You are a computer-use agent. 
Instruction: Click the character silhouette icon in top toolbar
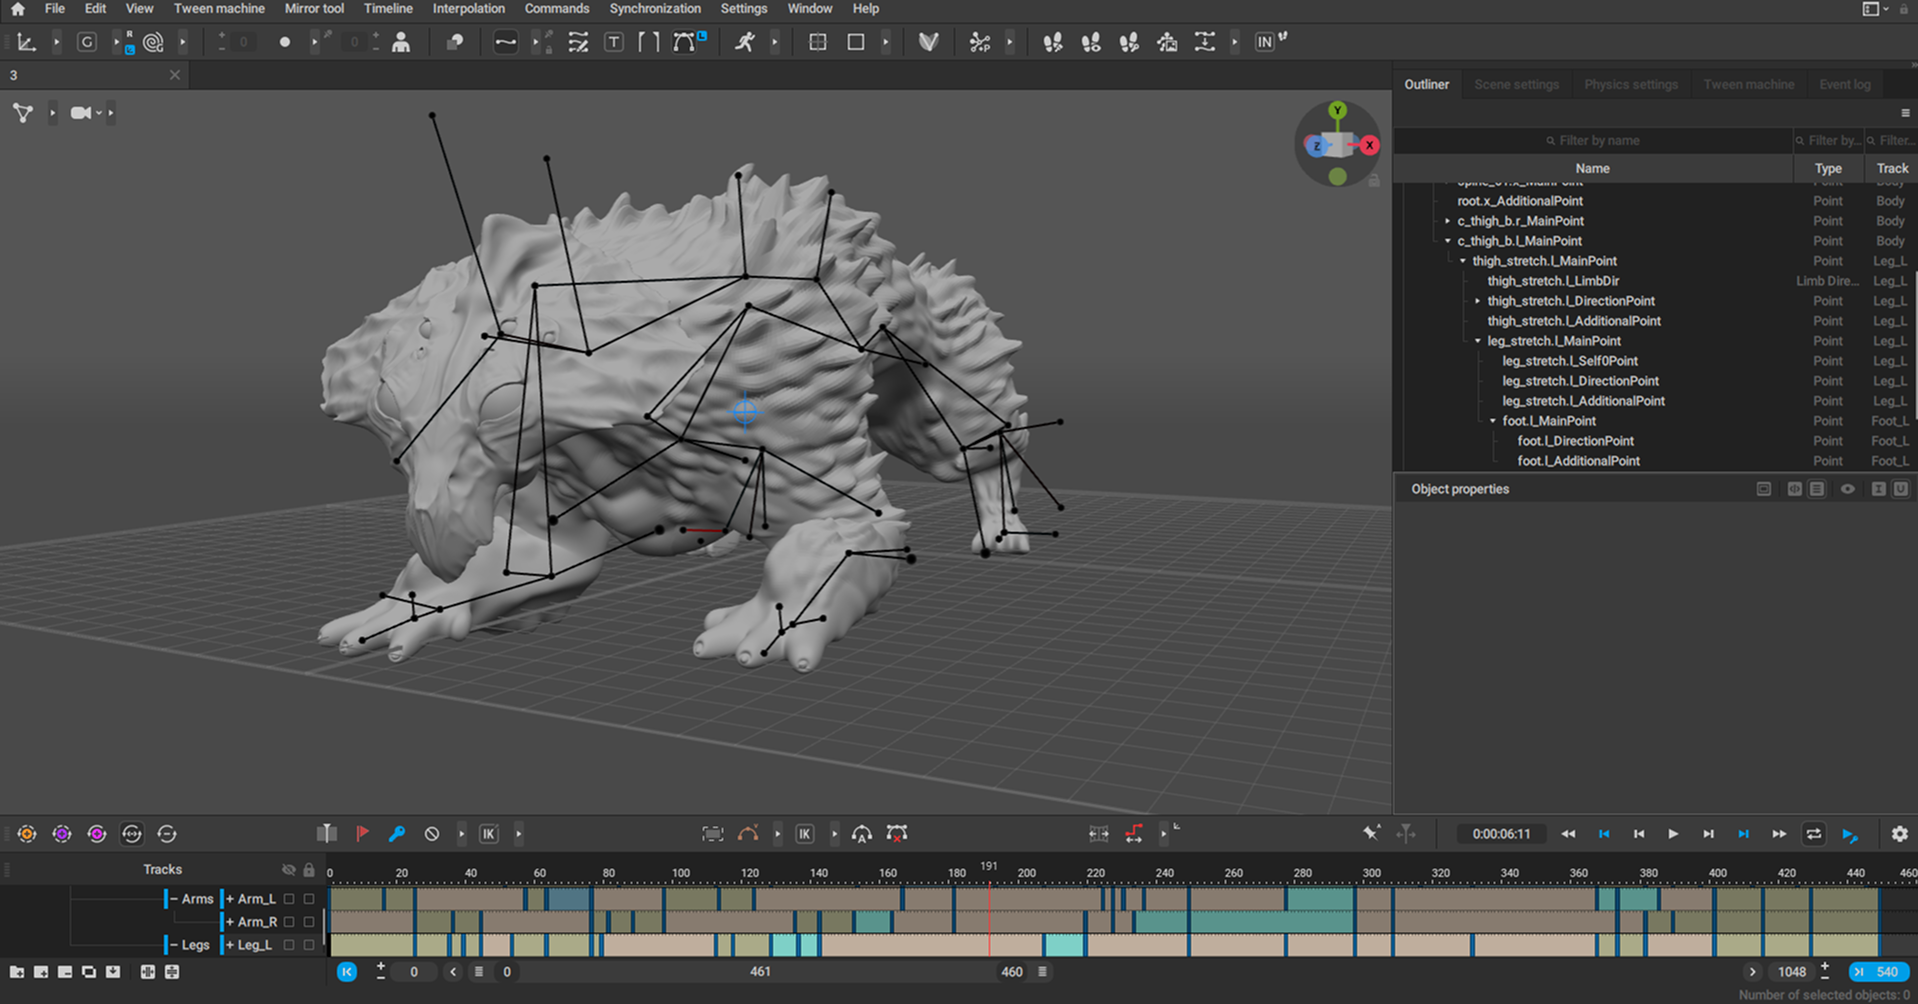click(401, 42)
